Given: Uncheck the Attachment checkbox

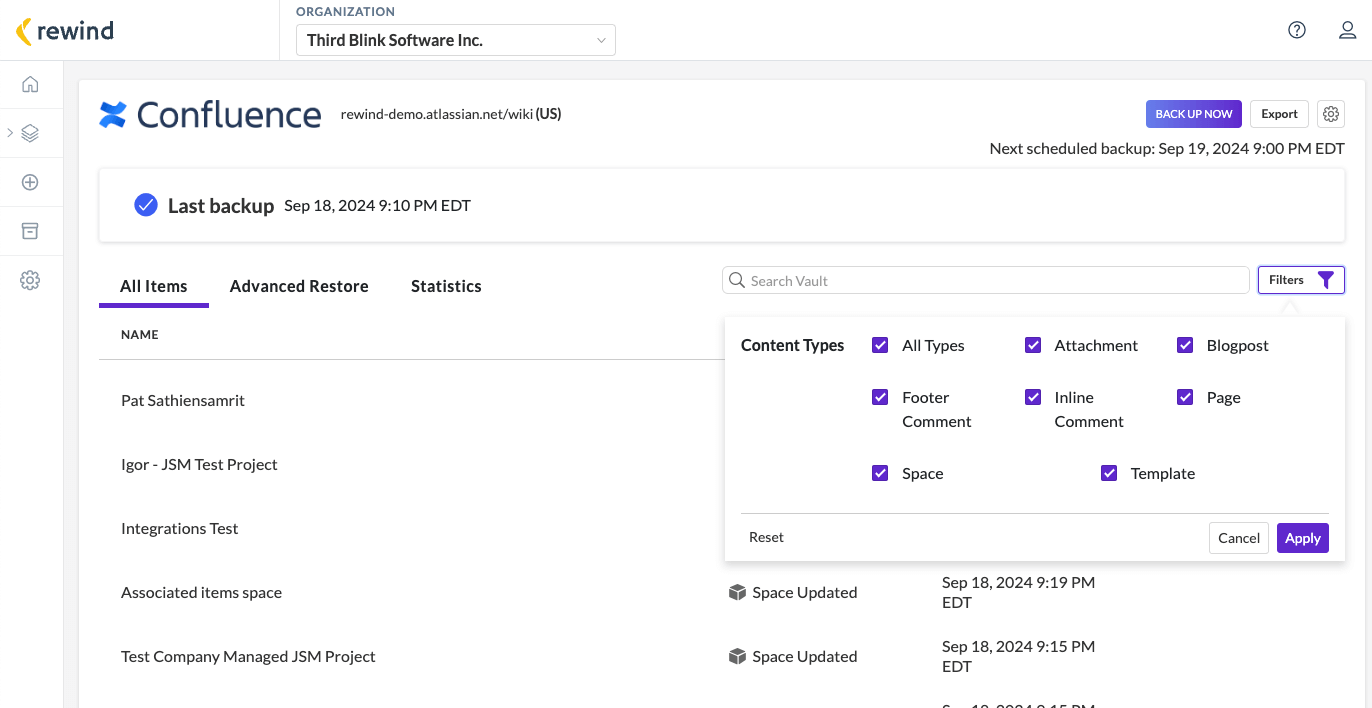Looking at the screenshot, I should point(1033,345).
